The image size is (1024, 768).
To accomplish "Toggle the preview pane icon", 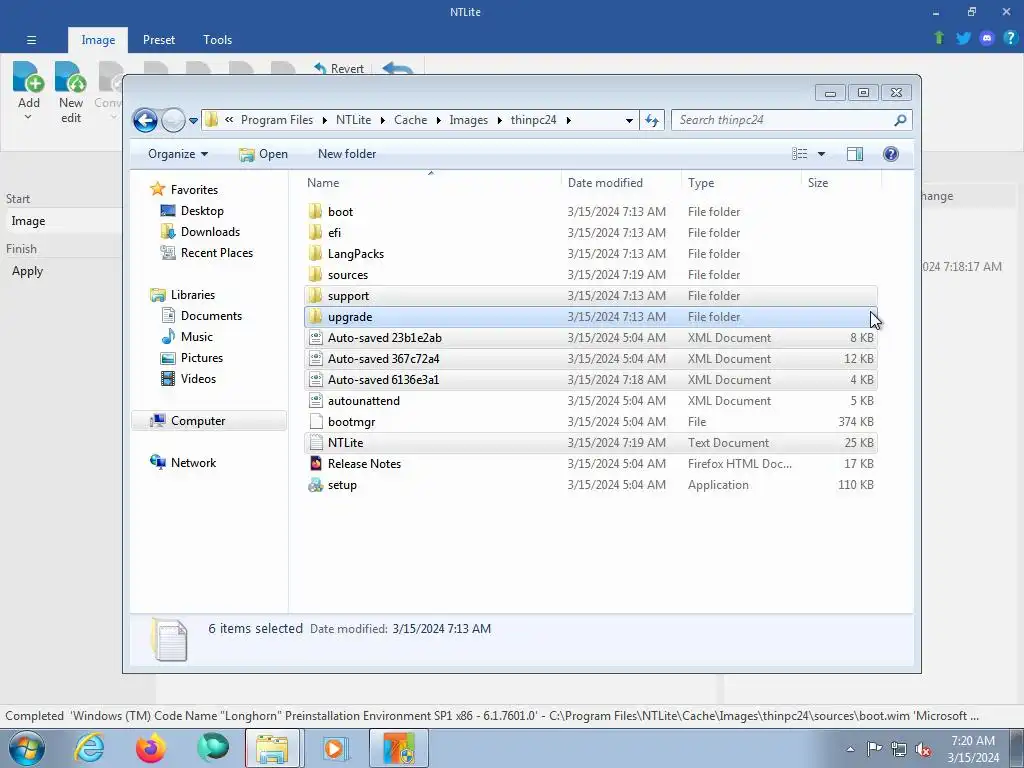I will (855, 154).
